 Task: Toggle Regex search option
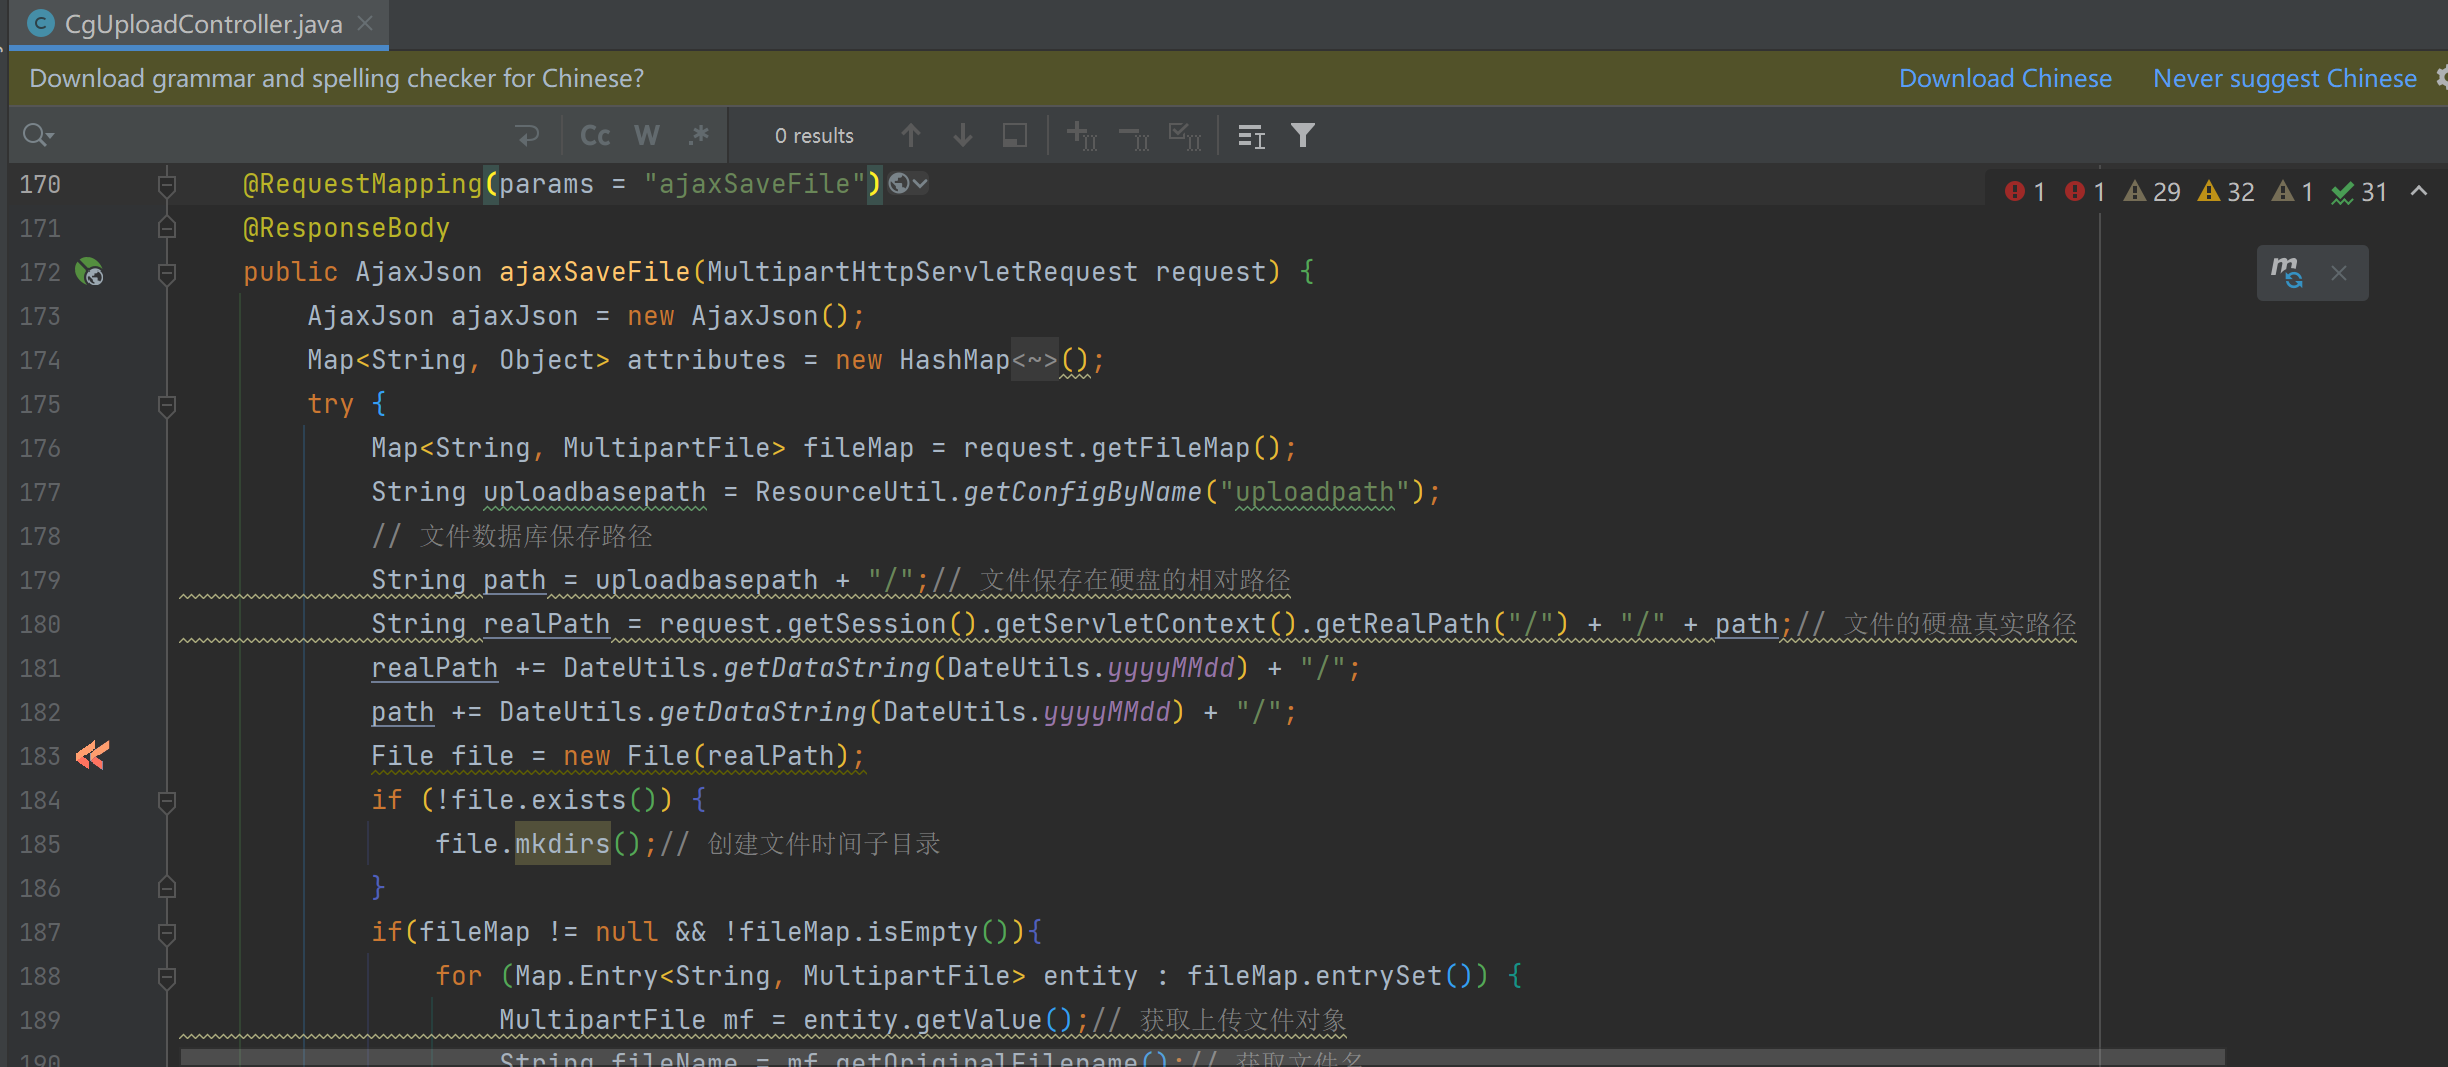[x=699, y=135]
